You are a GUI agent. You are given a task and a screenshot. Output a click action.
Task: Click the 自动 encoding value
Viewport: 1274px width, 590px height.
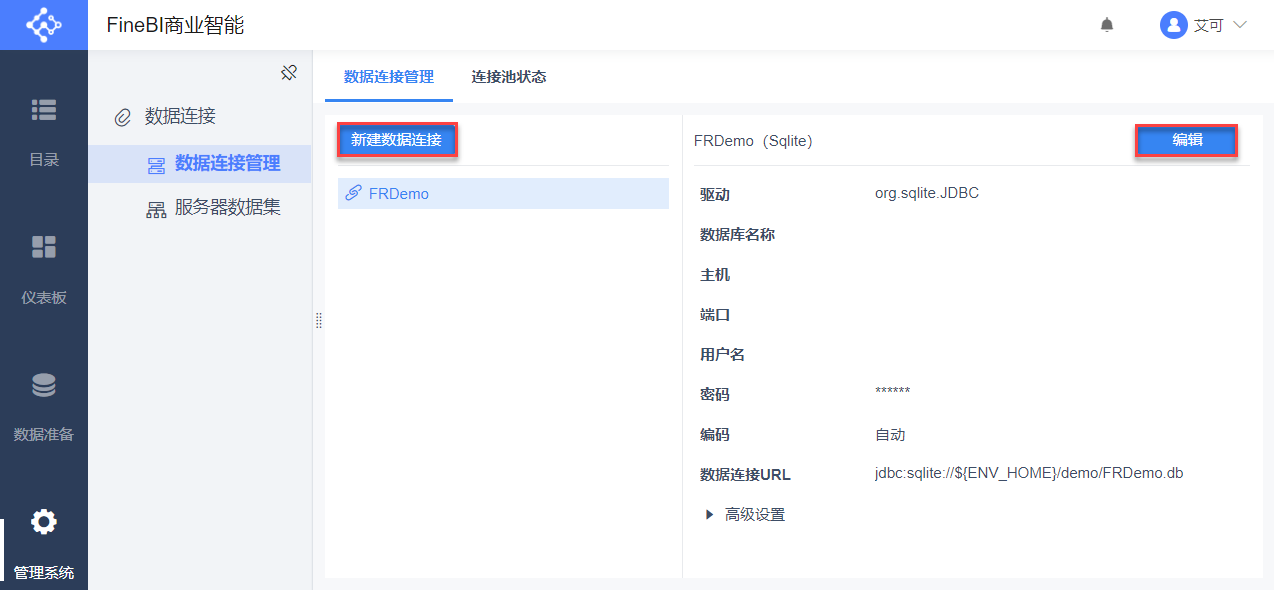click(x=890, y=434)
